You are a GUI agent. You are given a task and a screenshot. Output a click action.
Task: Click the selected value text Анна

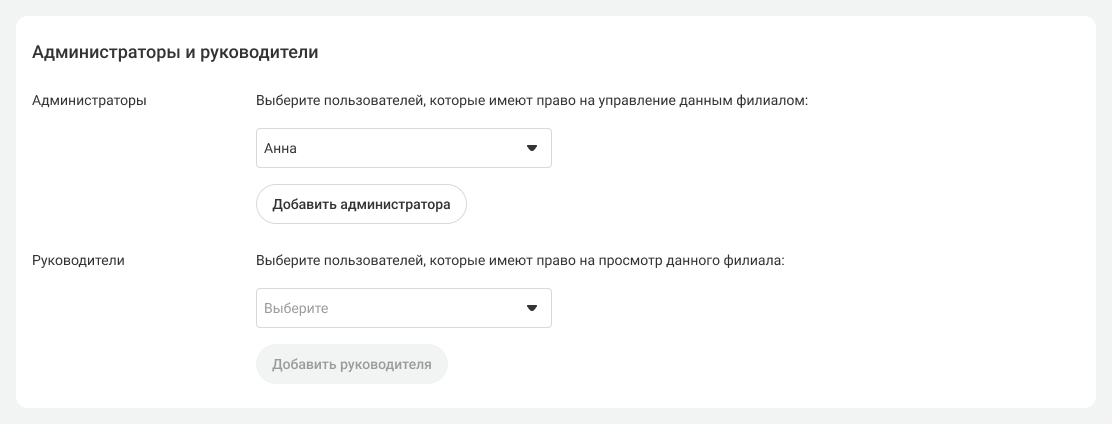(281, 149)
